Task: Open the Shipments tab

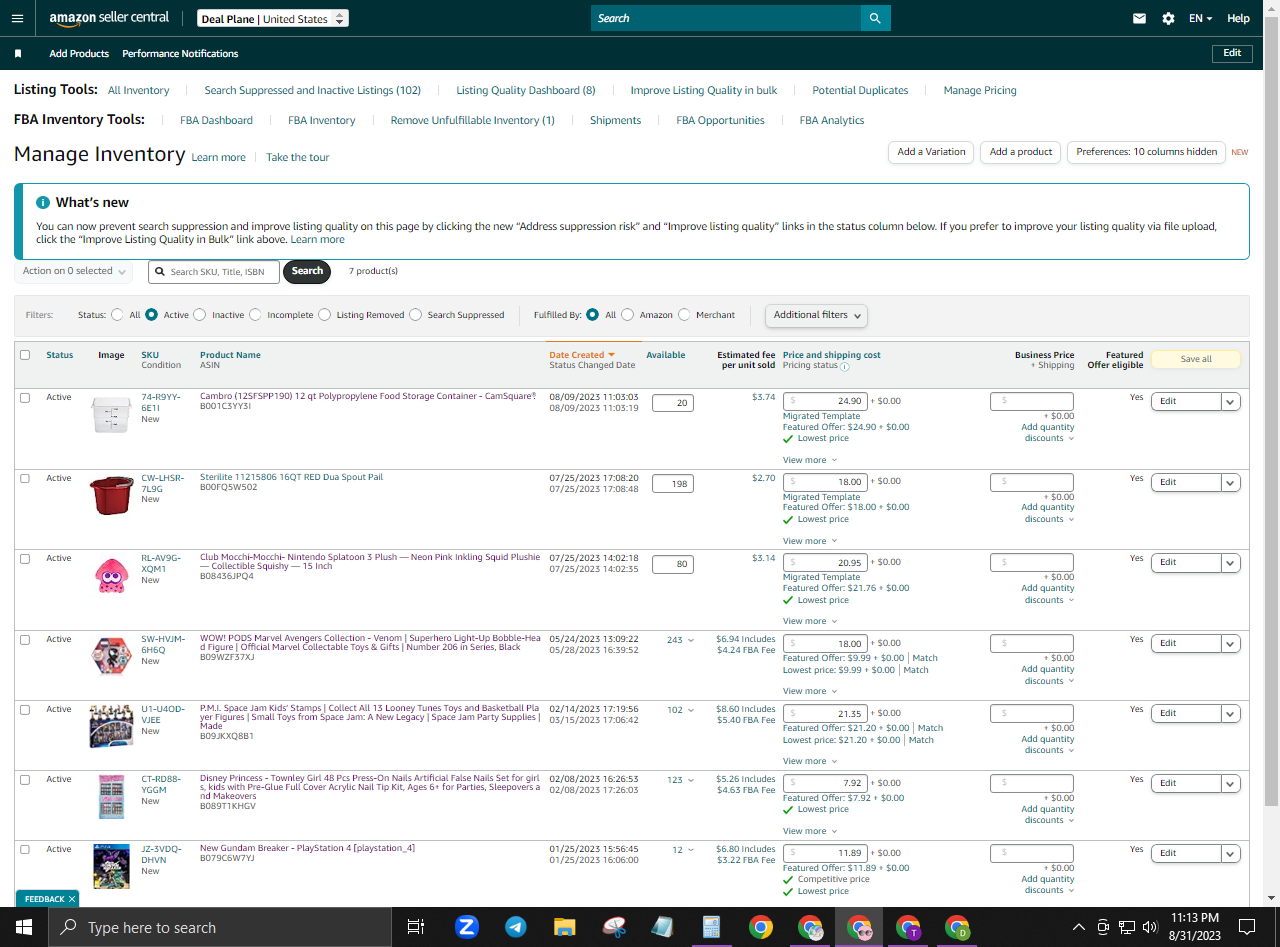Action: 615,120
